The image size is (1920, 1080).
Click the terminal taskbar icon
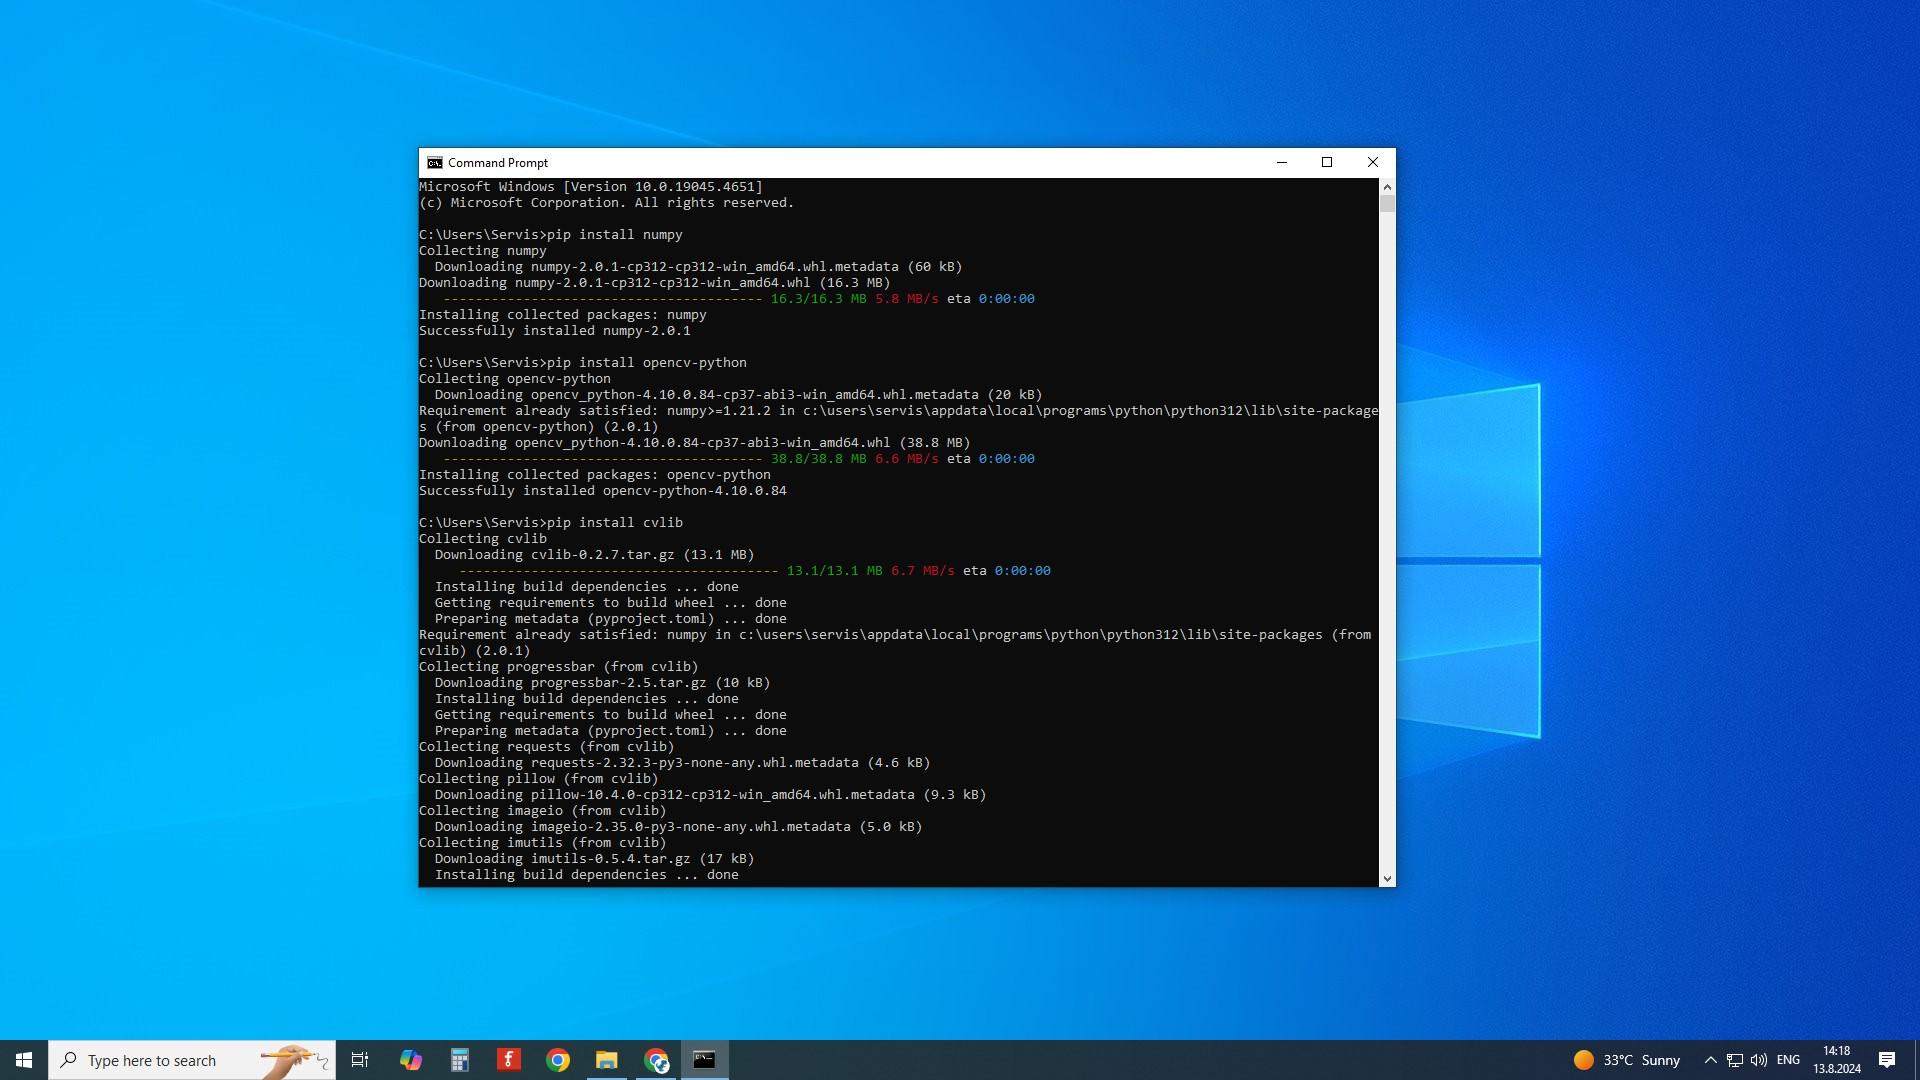[x=704, y=1059]
